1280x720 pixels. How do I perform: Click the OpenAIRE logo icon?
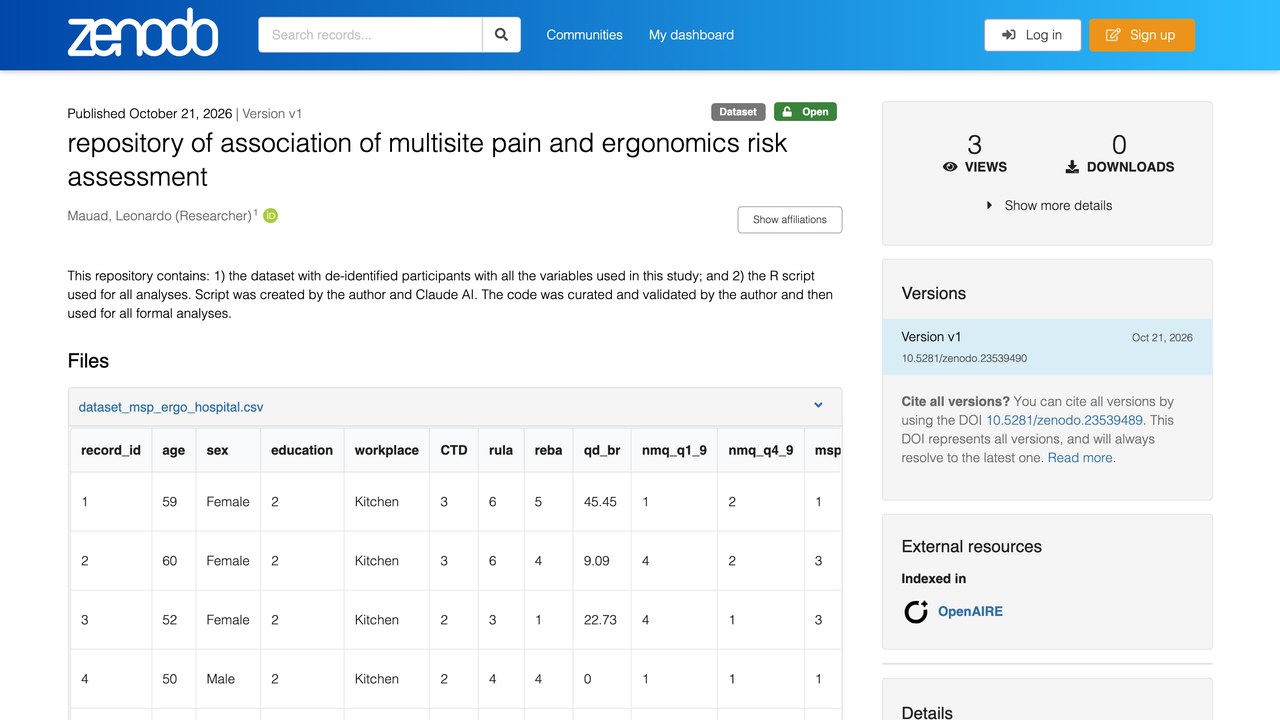click(916, 611)
